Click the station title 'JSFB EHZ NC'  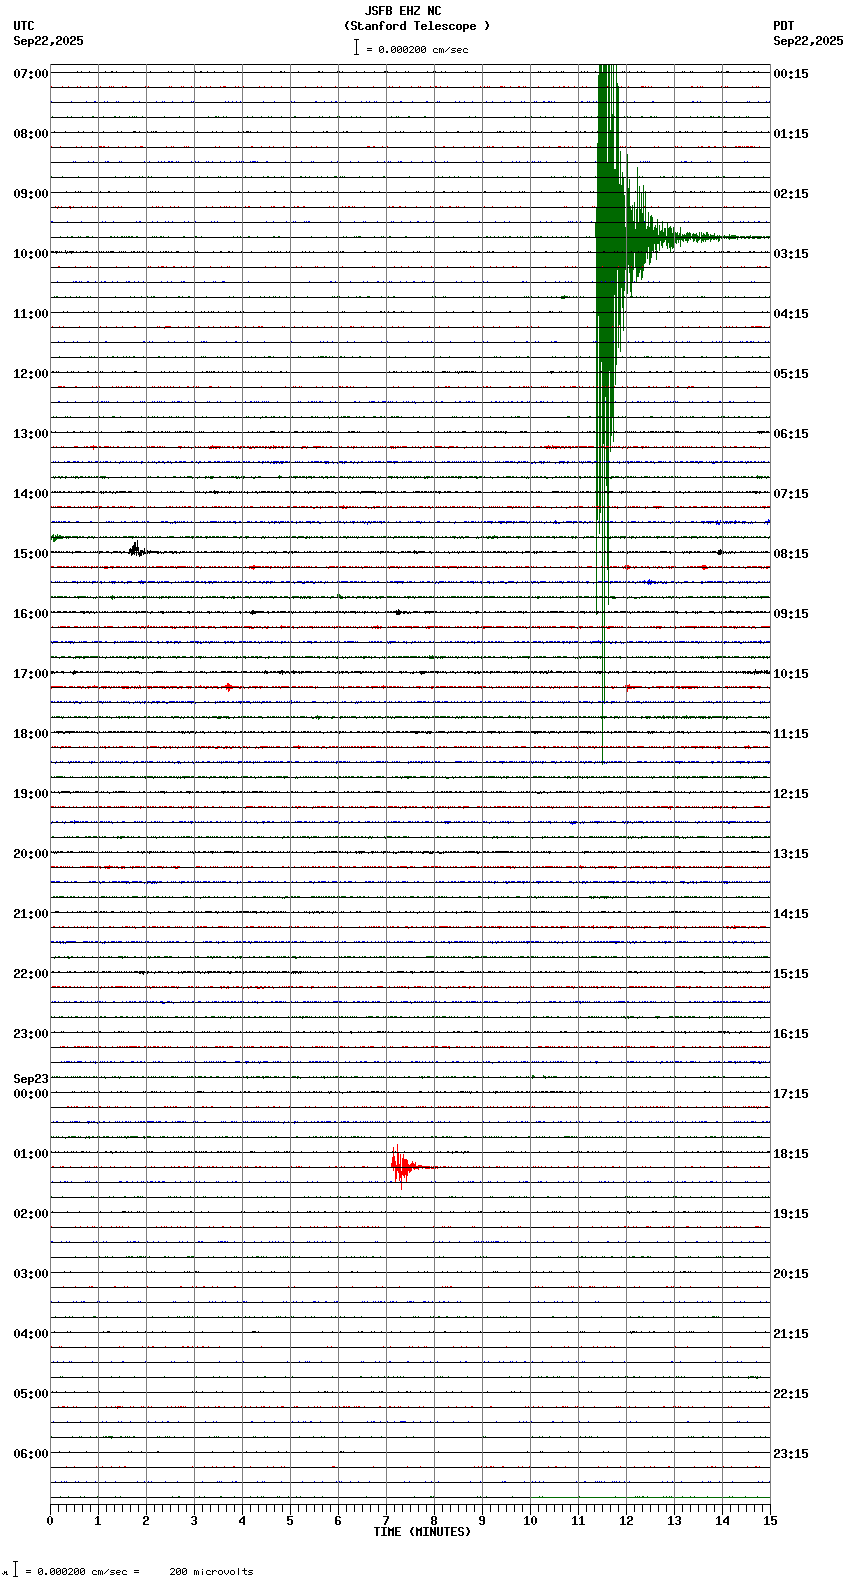(x=403, y=11)
